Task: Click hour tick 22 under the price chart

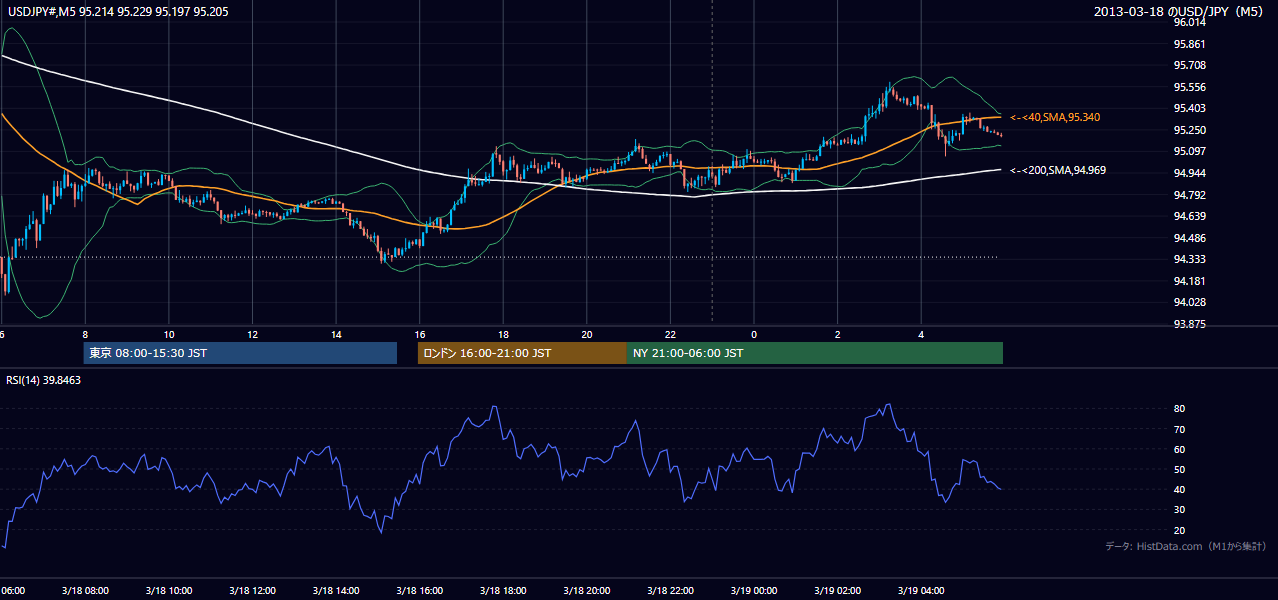Action: pyautogui.click(x=670, y=334)
